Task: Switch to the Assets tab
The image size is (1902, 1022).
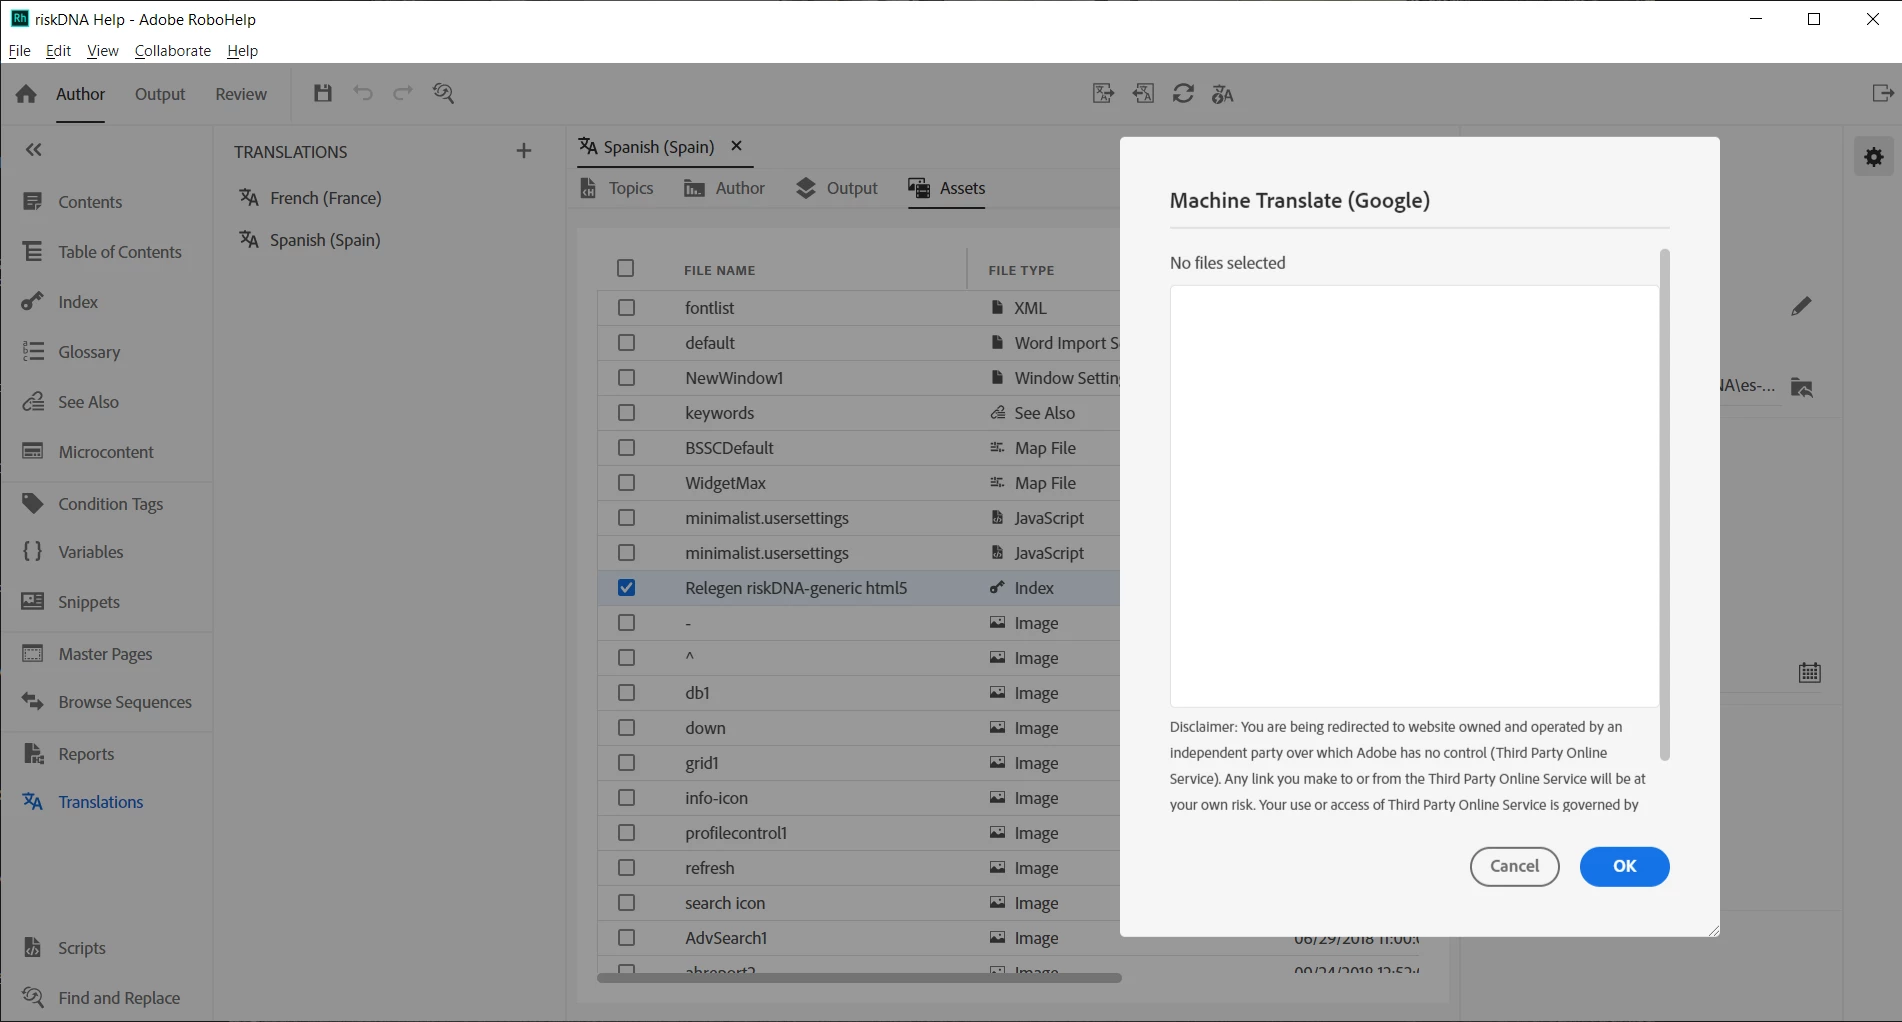Action: [x=947, y=188]
